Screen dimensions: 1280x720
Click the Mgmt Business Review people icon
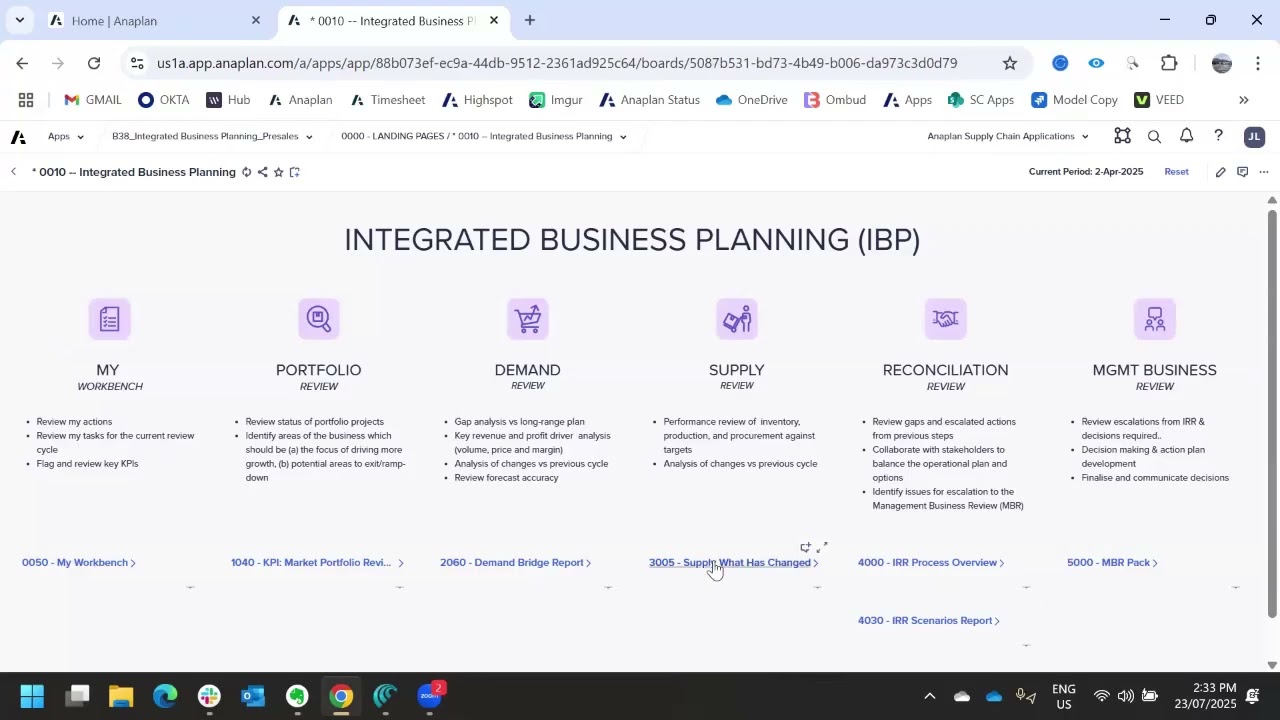(x=1155, y=319)
